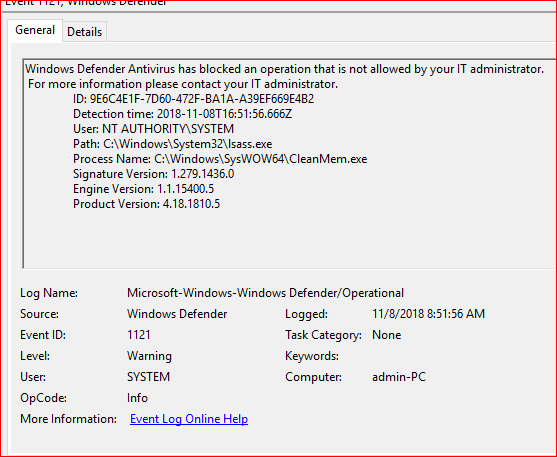The width and height of the screenshot is (557, 457).
Task: Click the Computer value admin-PC
Action: click(399, 377)
